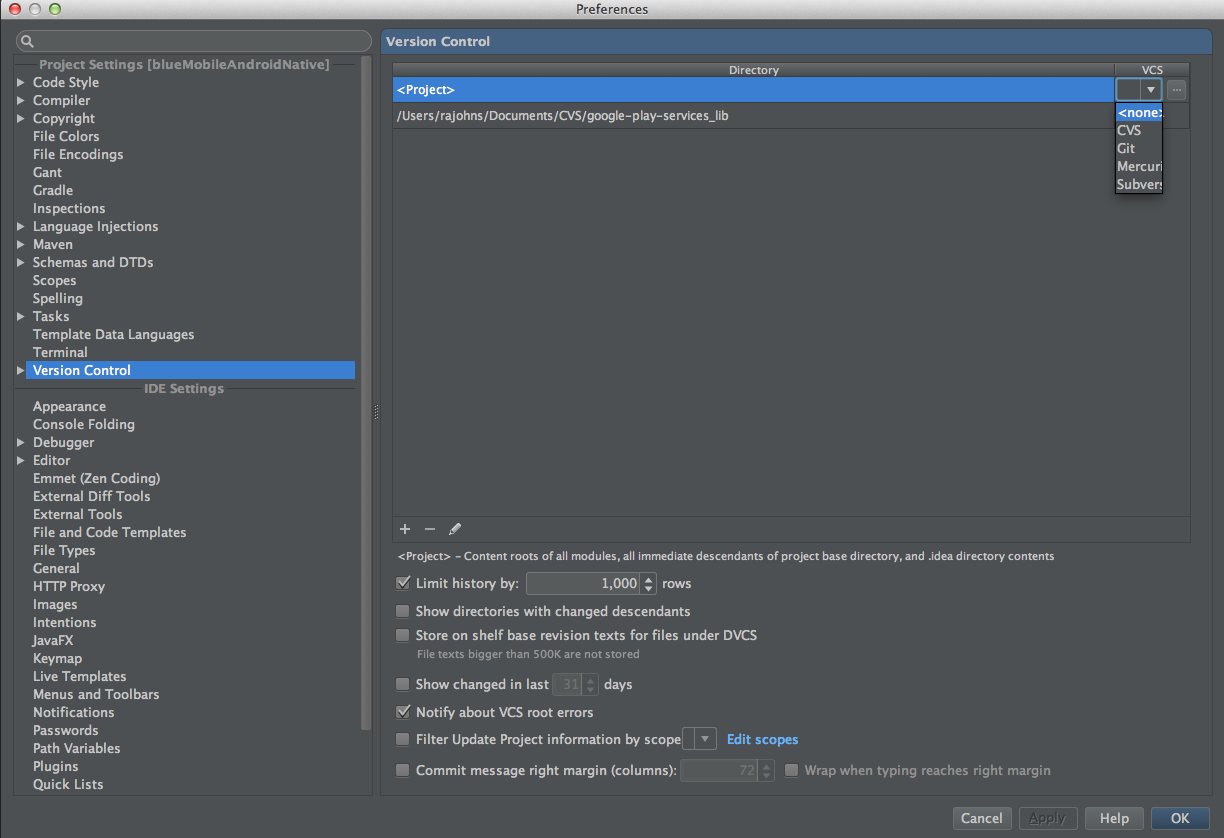Image resolution: width=1224 pixels, height=838 pixels.
Task: Click the pencil edit icon below table
Action: pos(455,529)
